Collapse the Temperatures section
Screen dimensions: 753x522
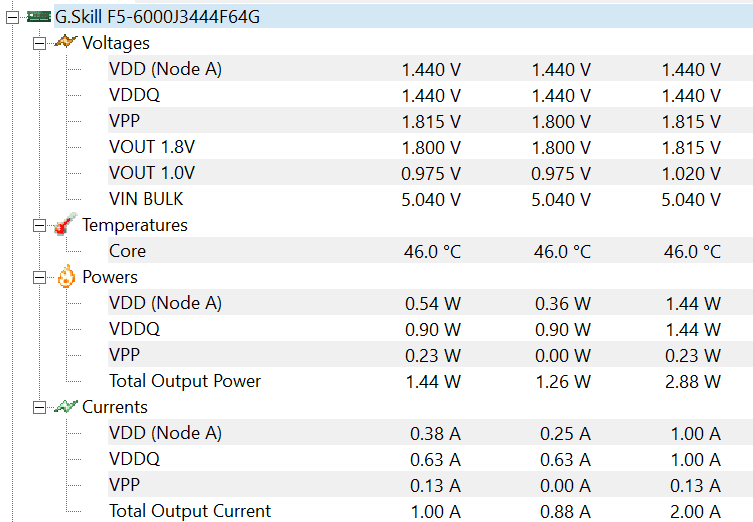tap(39, 225)
